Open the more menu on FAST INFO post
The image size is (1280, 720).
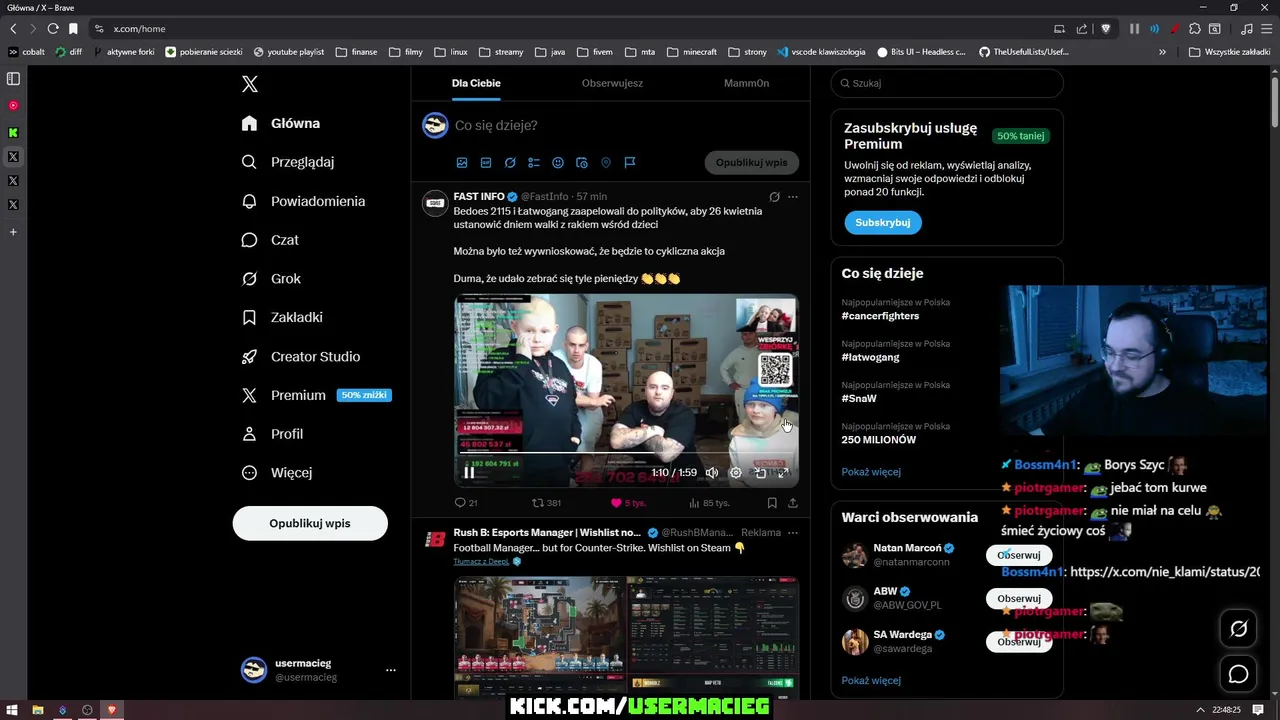[x=793, y=197]
